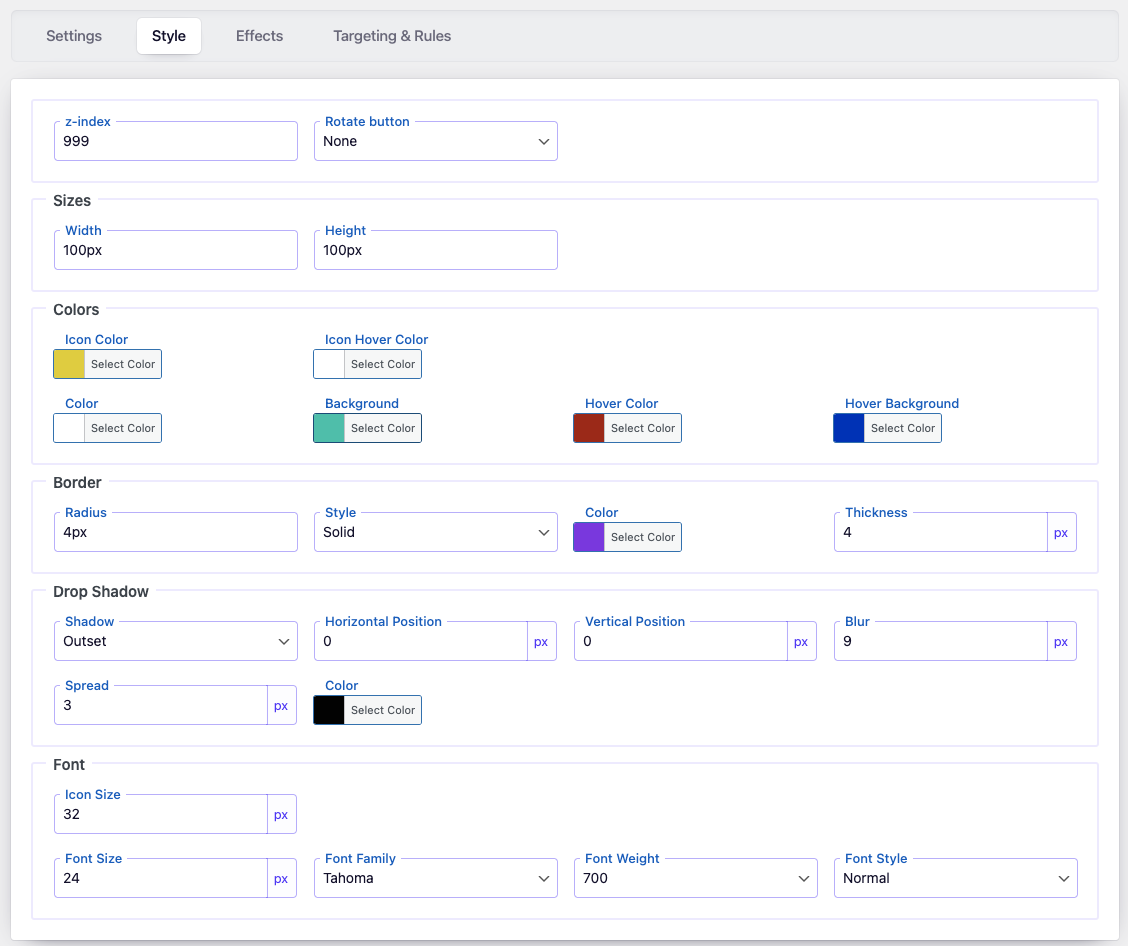
Task: Focus the Border Radius input field
Action: [x=175, y=533]
